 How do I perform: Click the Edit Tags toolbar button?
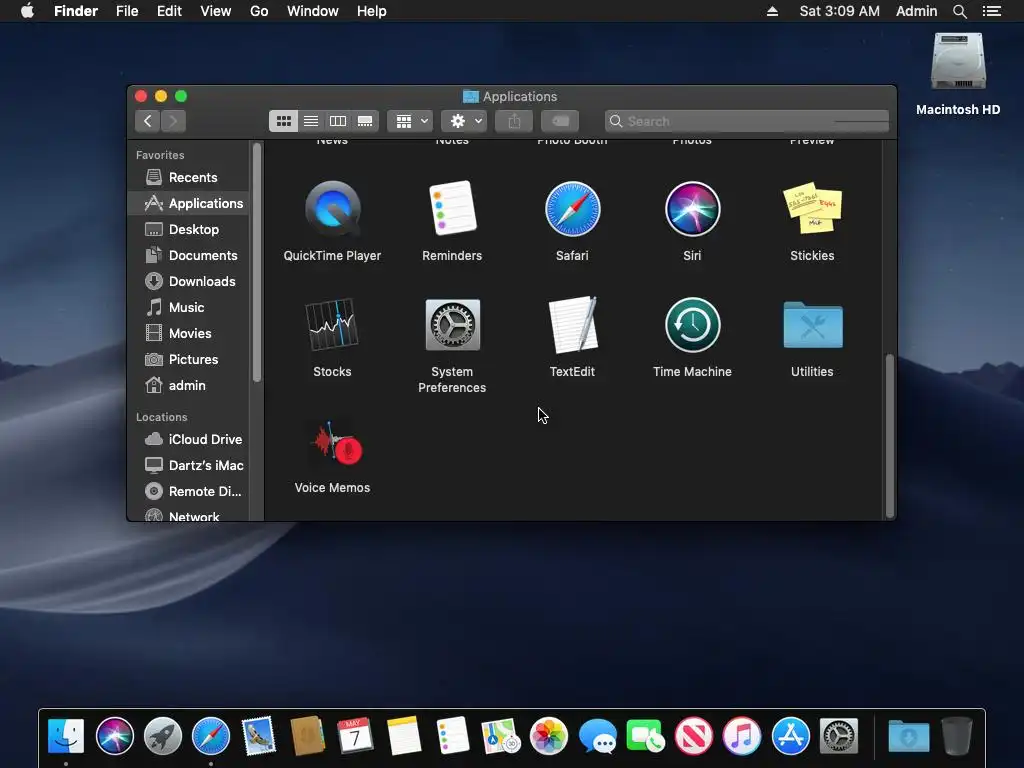pyautogui.click(x=560, y=121)
